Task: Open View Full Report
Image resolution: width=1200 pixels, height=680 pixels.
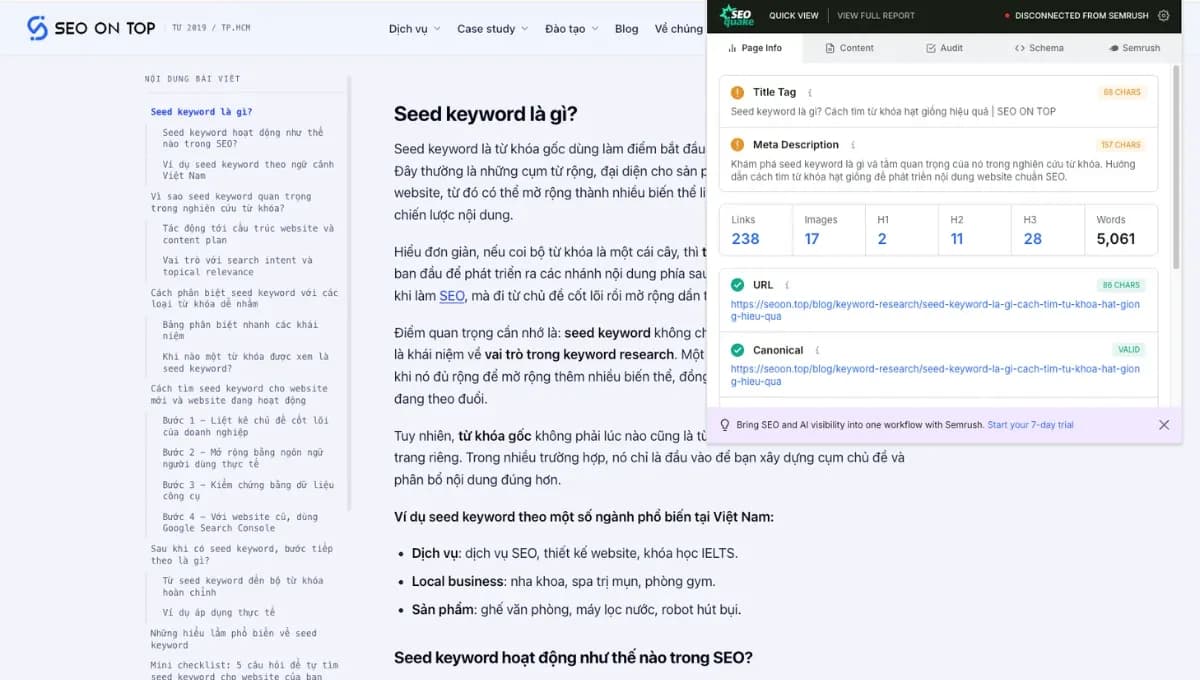Action: [x=876, y=16]
